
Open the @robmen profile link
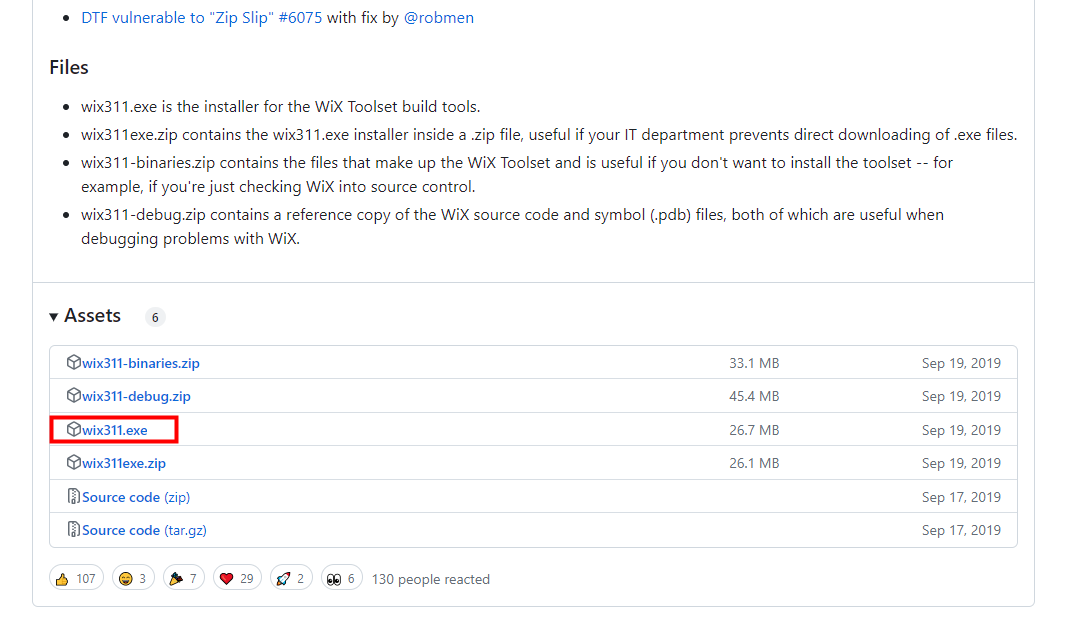(x=439, y=18)
